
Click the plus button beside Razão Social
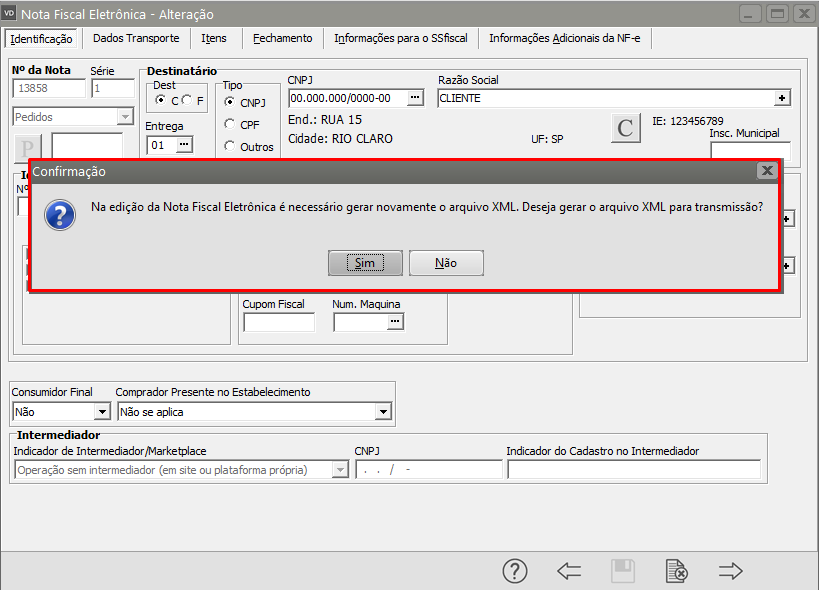(782, 98)
